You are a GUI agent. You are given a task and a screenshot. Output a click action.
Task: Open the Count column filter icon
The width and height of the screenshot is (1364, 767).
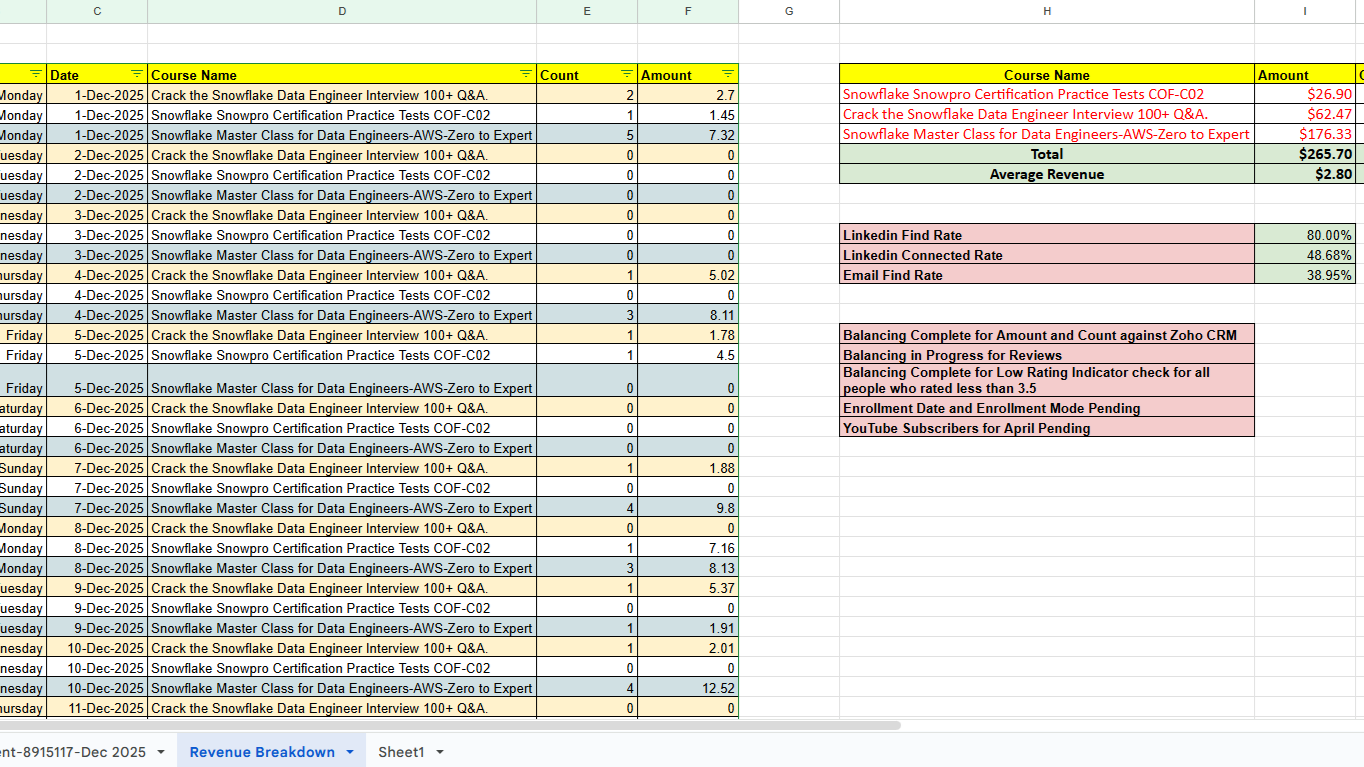627,75
